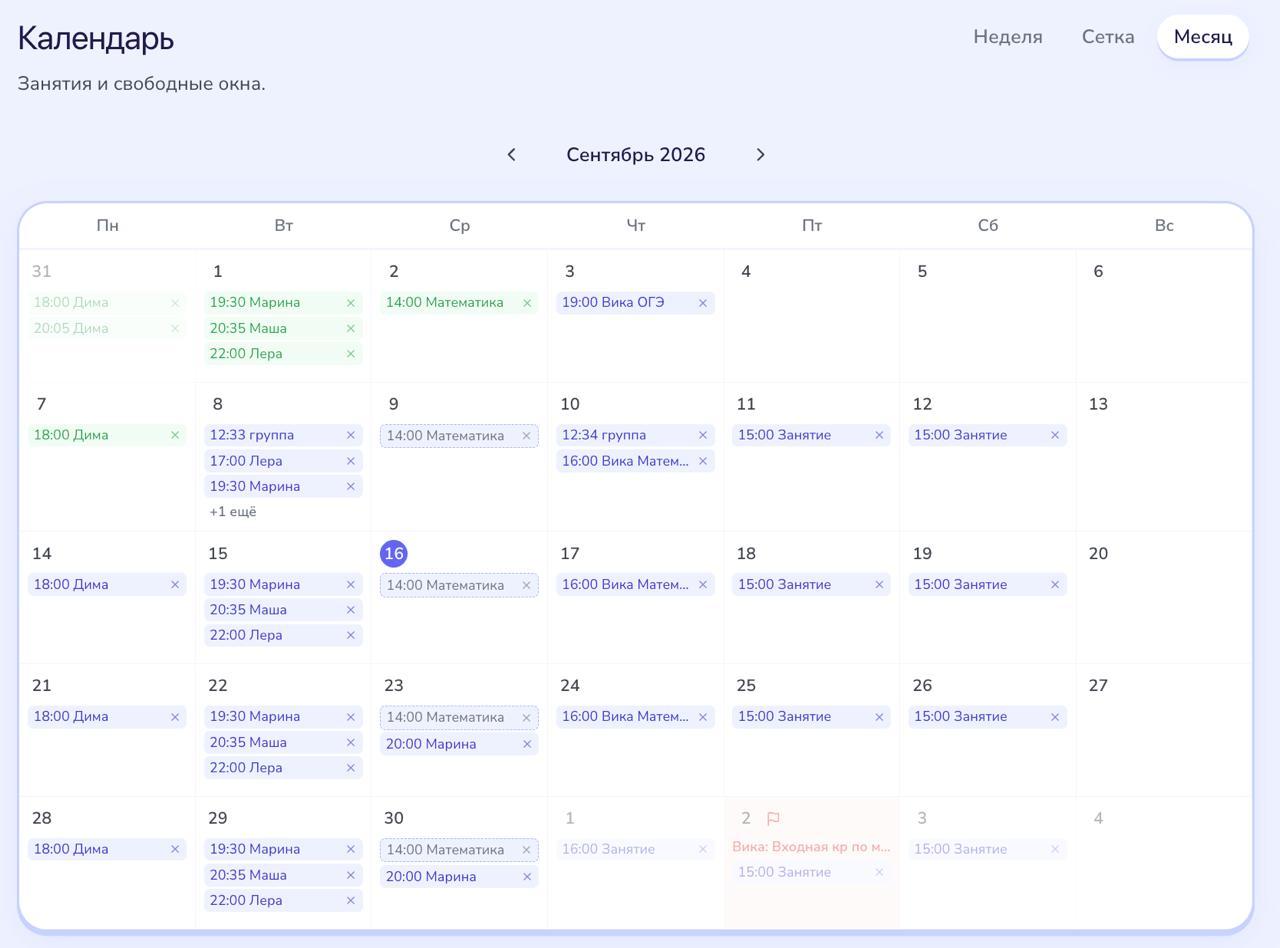The height and width of the screenshot is (948, 1280).
Task: Remove 15:00 Занятие on September 12
Action: click(1055, 435)
